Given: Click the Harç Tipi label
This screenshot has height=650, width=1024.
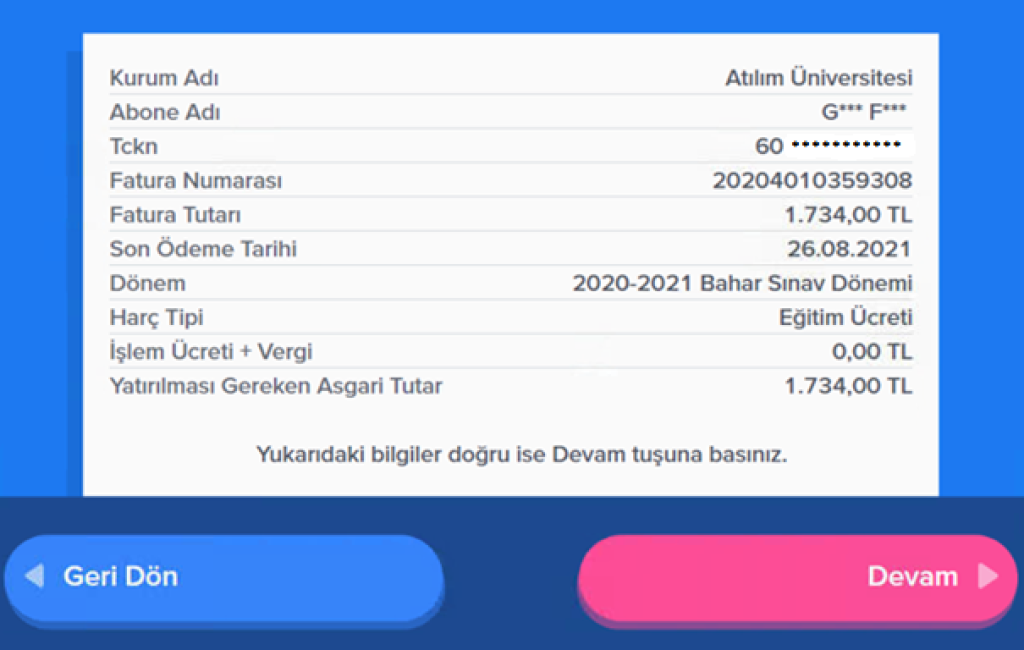Looking at the screenshot, I should tap(156, 318).
